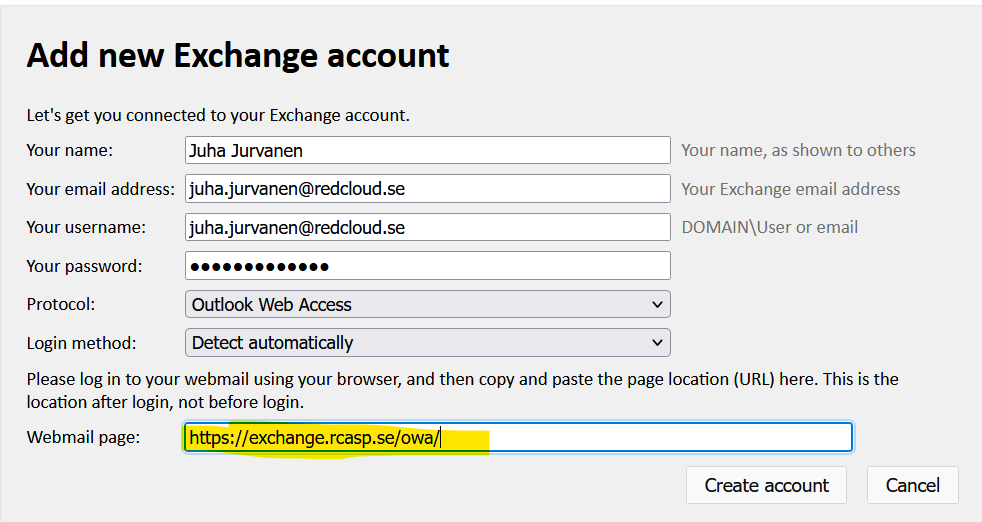Click the "Your name, as shown to others" hint

click(798, 150)
